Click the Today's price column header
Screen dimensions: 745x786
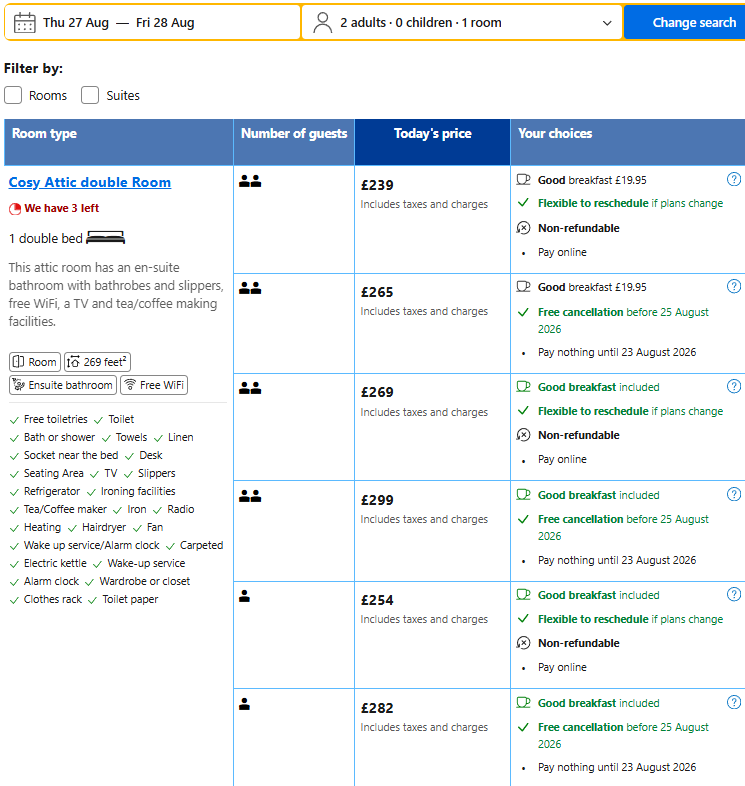tap(432, 142)
